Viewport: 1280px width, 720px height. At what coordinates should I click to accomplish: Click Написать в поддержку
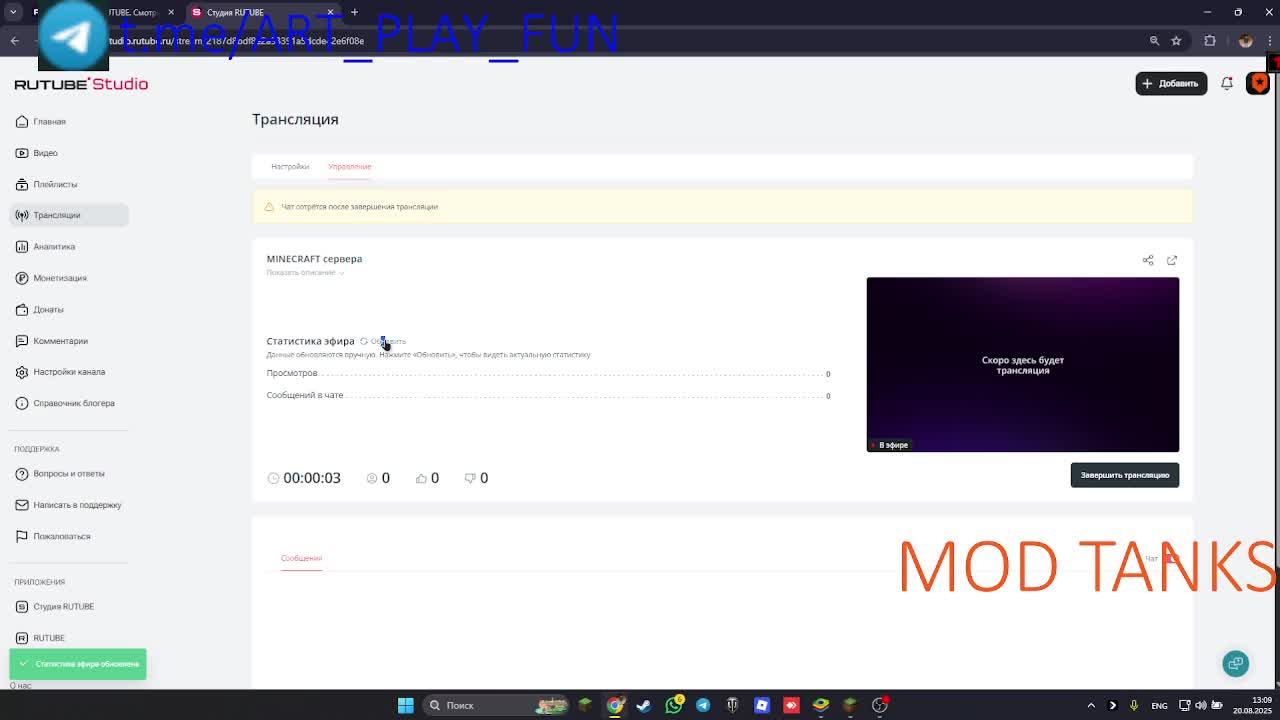68,505
